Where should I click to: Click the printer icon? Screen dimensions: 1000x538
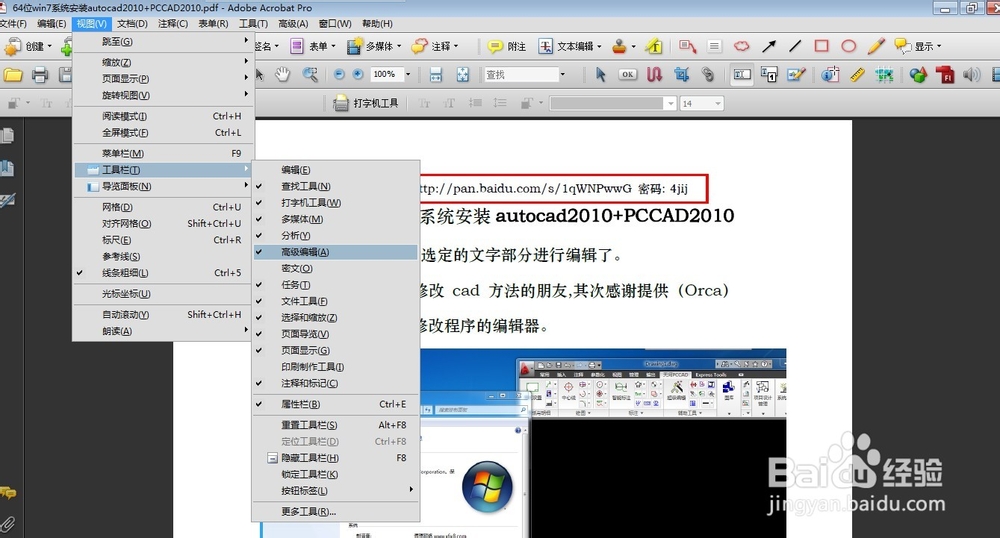tap(40, 75)
